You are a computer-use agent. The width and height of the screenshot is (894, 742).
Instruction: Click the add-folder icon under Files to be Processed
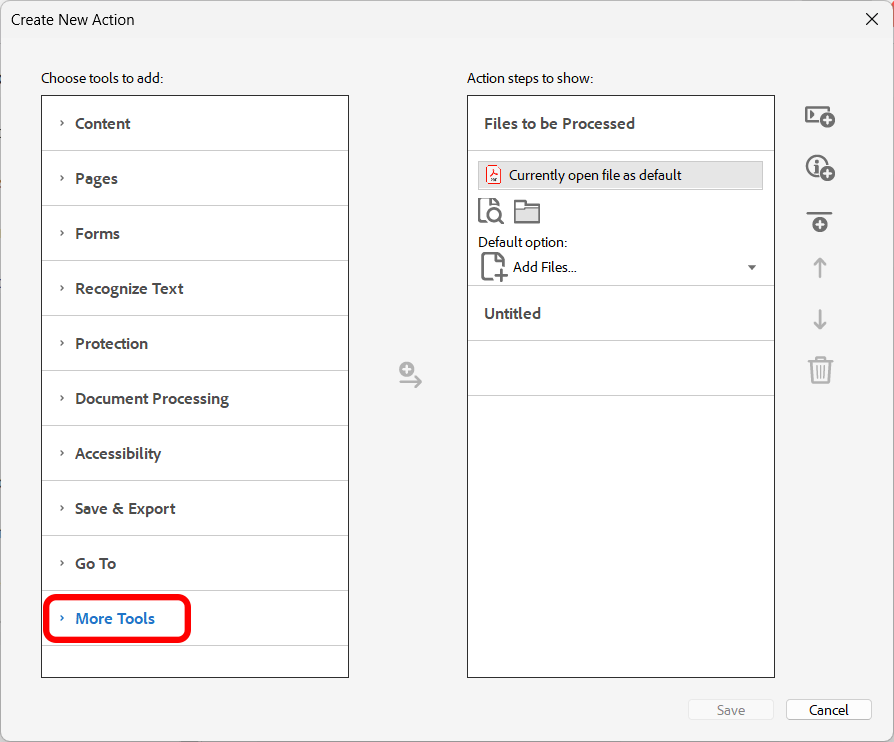[527, 212]
